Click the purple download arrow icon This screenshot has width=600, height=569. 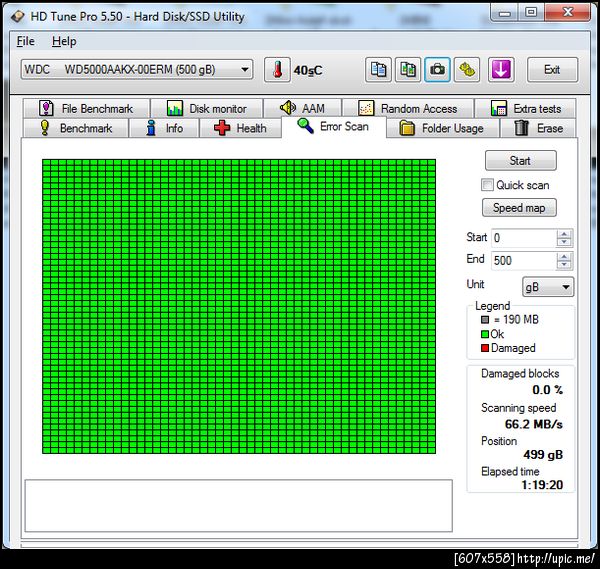[x=501, y=70]
